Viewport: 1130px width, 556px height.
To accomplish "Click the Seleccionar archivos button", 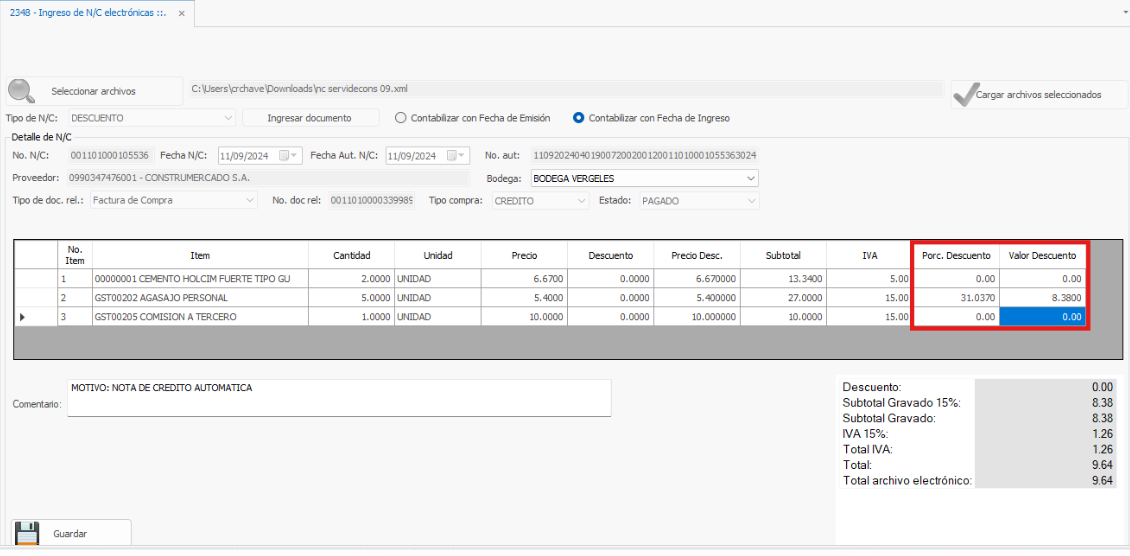I will tap(93, 91).
